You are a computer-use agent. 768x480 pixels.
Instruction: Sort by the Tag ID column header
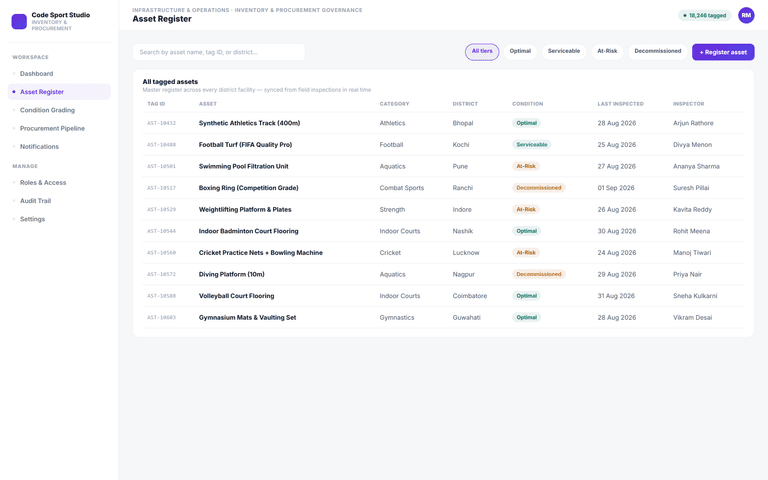pyautogui.click(x=156, y=104)
